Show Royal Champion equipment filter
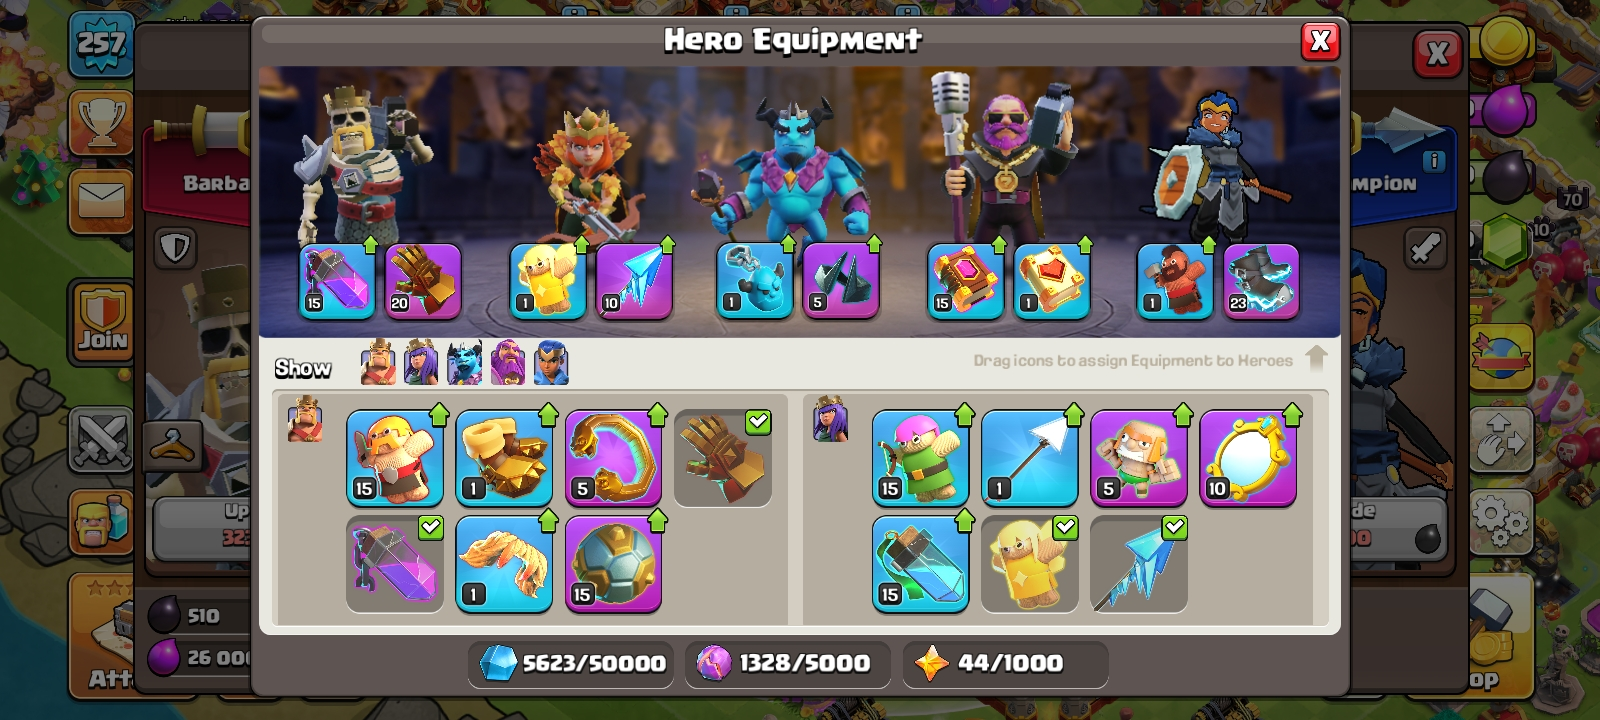 coord(551,362)
